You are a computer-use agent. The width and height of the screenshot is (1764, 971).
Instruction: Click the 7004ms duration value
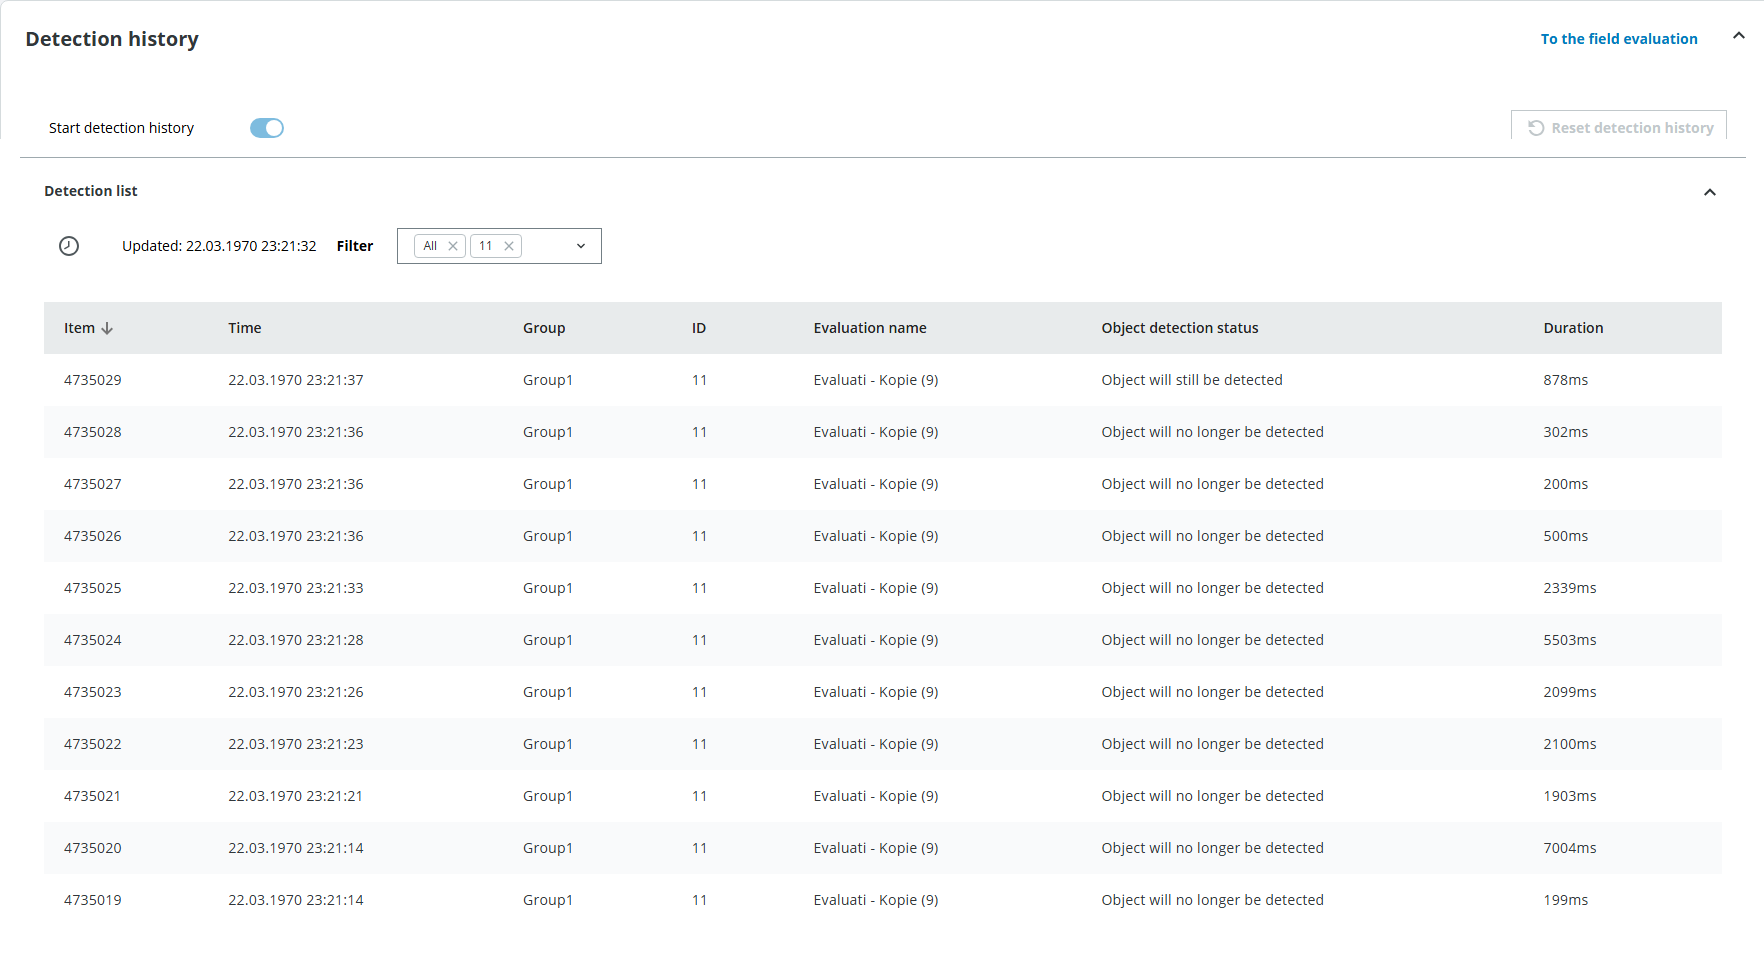coord(1570,848)
